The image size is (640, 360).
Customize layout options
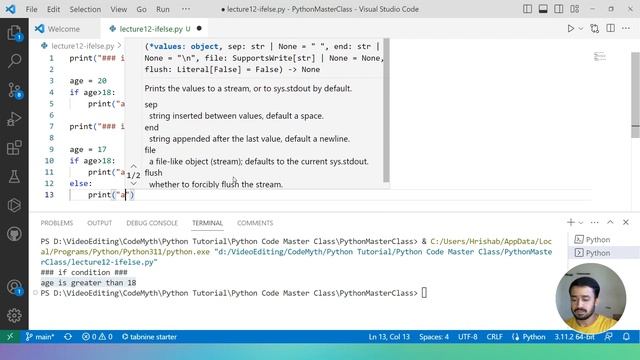click(575, 9)
